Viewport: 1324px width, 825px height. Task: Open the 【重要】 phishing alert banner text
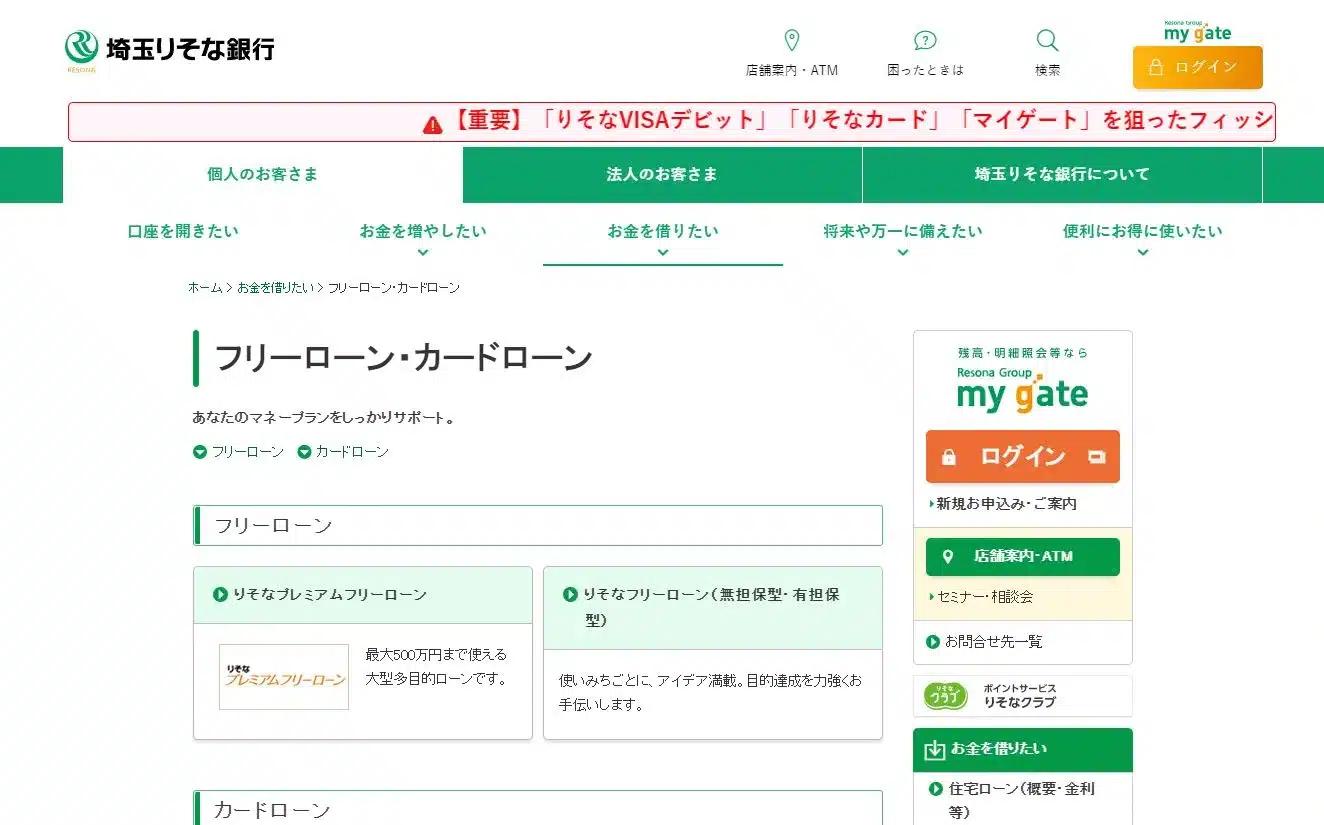[x=861, y=121]
